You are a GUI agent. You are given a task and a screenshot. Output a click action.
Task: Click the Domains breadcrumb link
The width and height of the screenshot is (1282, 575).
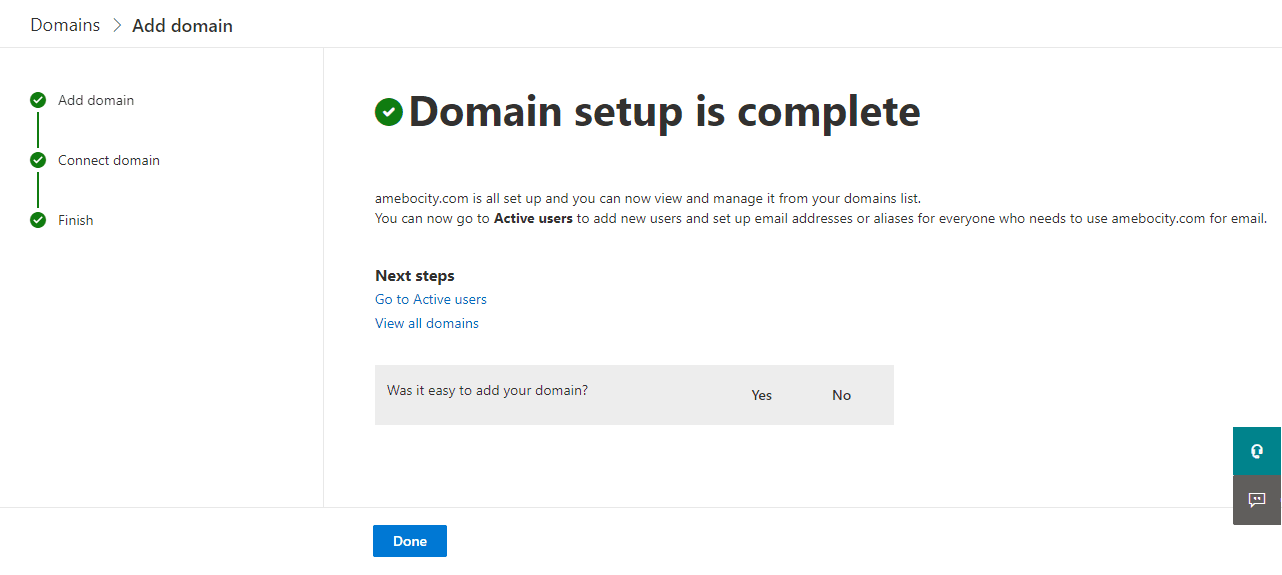(65, 25)
